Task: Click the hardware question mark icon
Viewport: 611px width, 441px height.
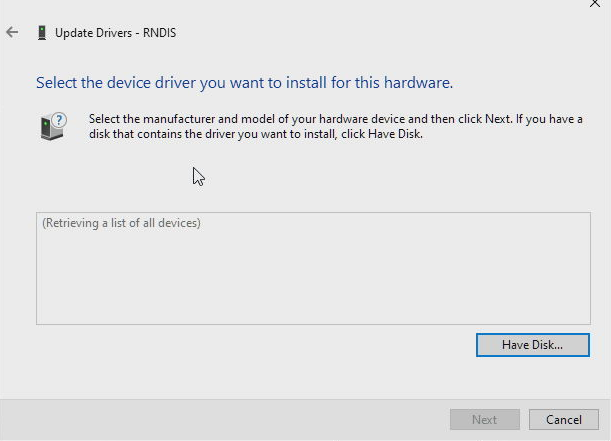Action: 53,126
